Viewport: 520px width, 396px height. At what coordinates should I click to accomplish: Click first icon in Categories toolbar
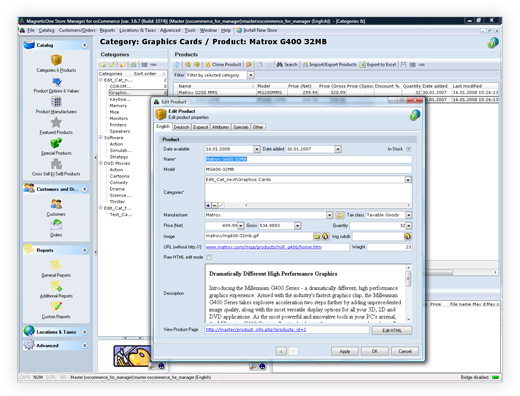point(103,65)
